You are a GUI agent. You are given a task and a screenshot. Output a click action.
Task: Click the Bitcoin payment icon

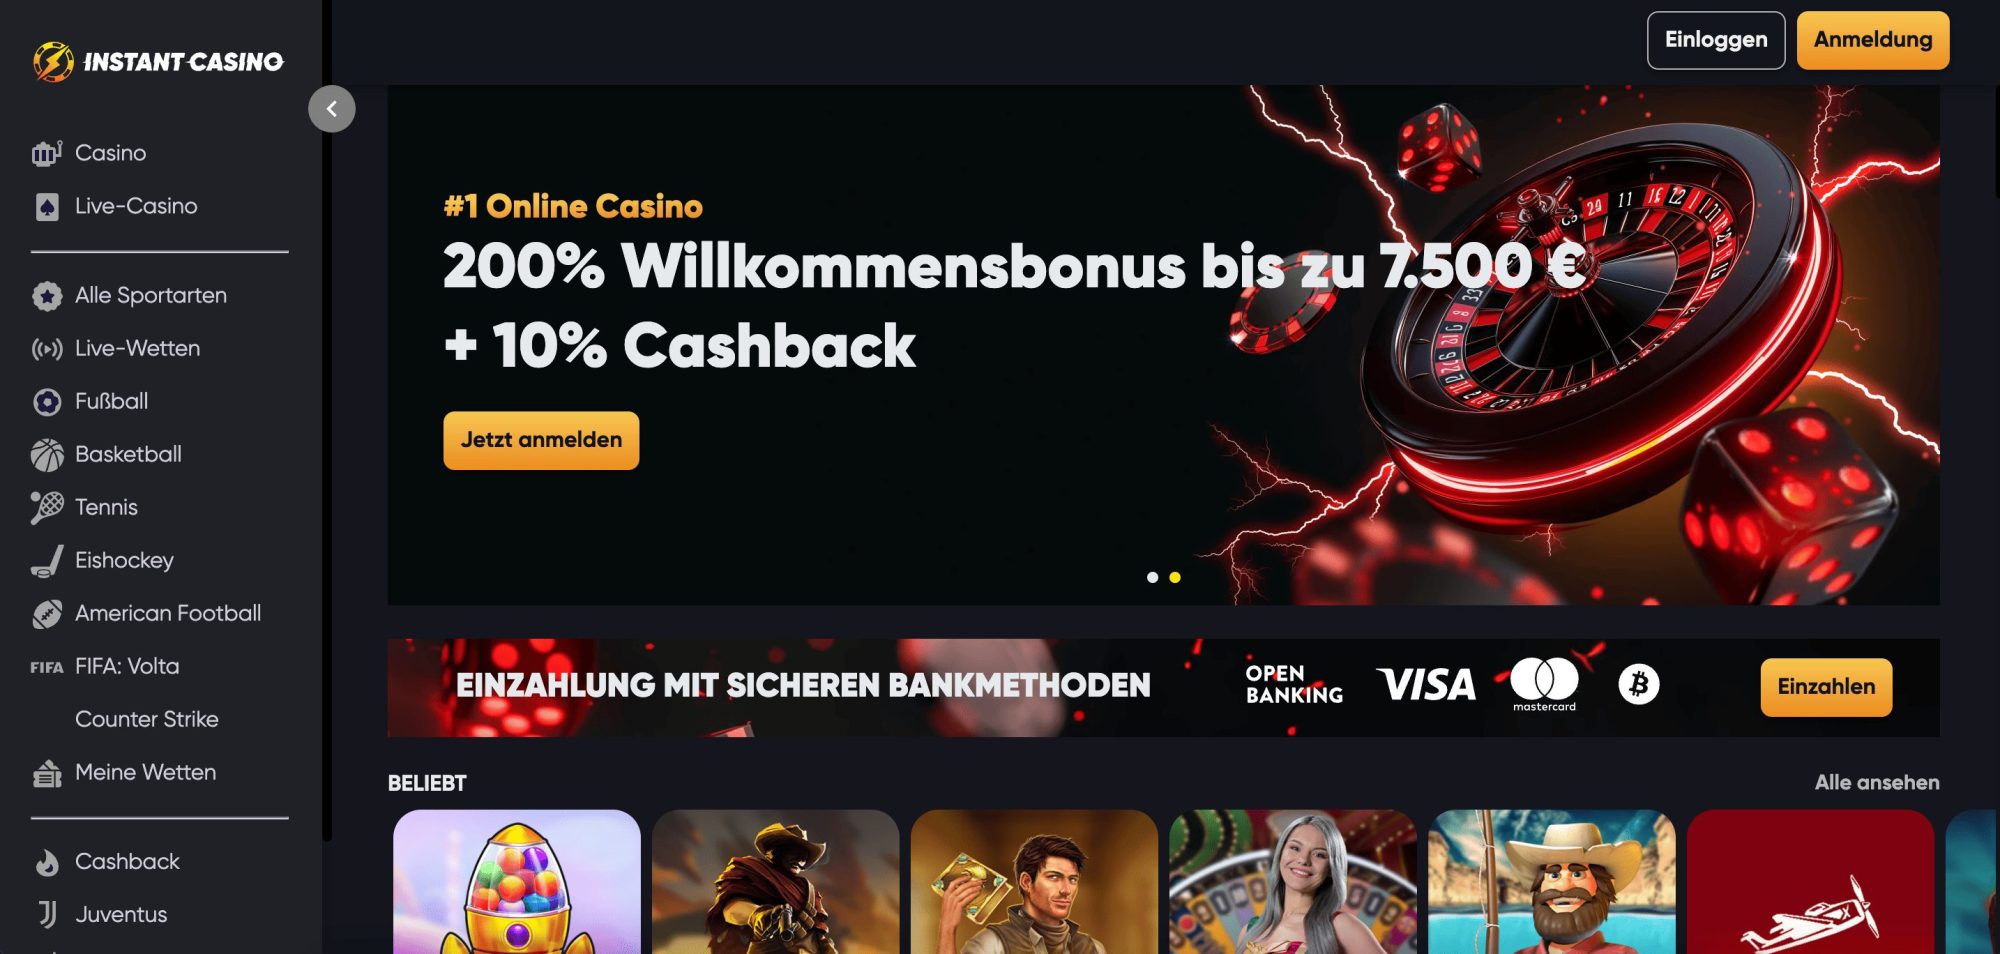click(x=1638, y=685)
